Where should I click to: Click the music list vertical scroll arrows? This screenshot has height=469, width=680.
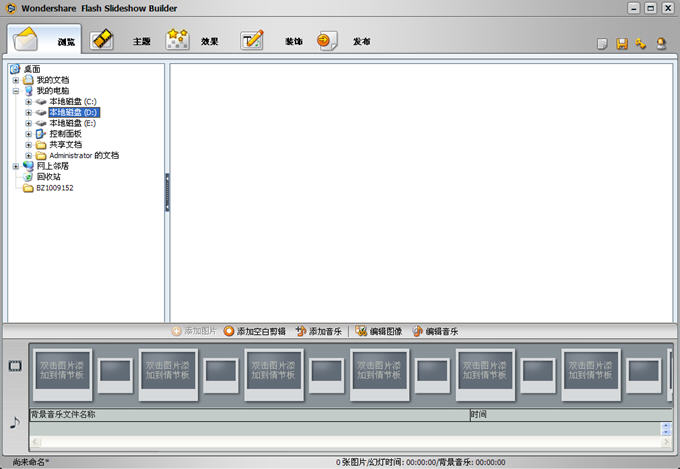pos(666,429)
